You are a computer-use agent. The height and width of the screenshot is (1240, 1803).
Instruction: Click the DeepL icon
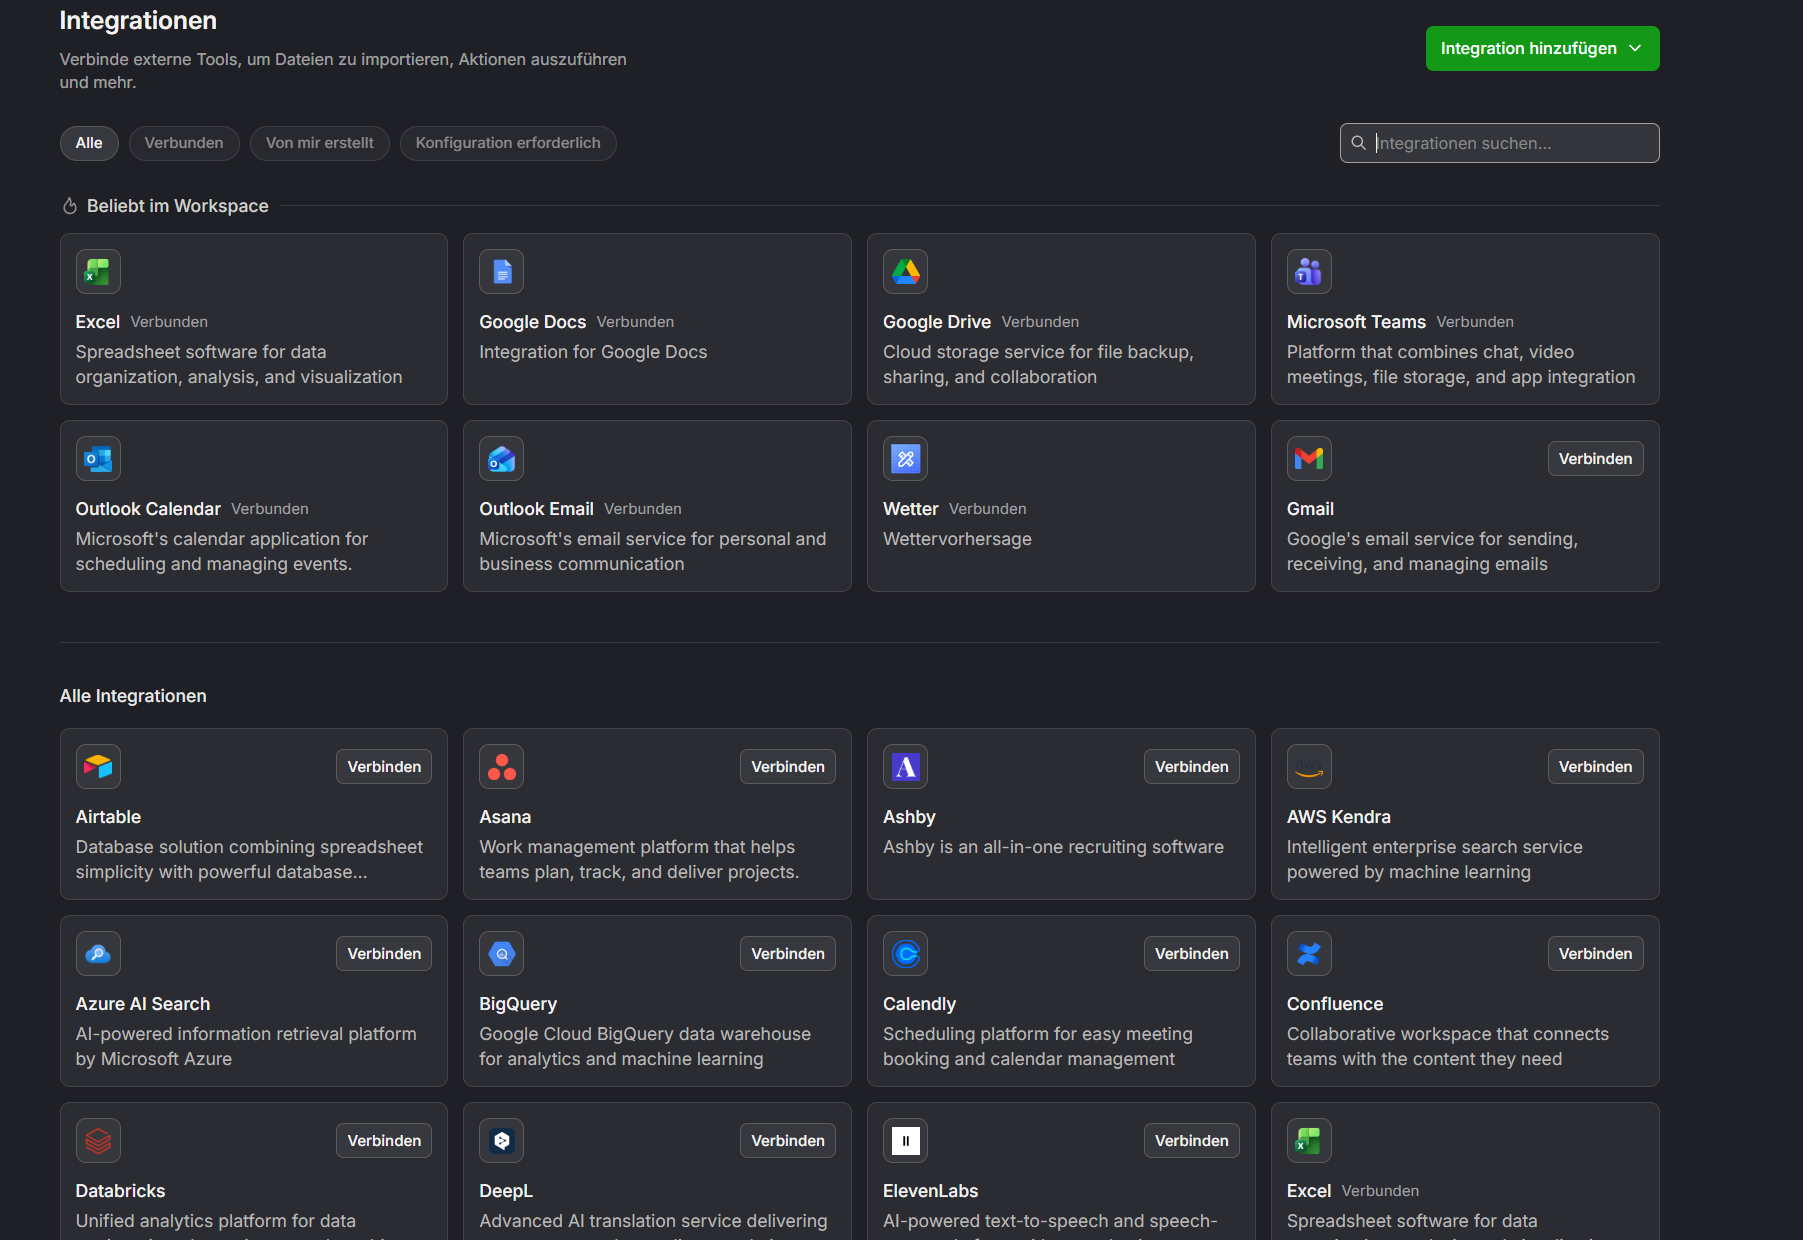click(x=502, y=1141)
